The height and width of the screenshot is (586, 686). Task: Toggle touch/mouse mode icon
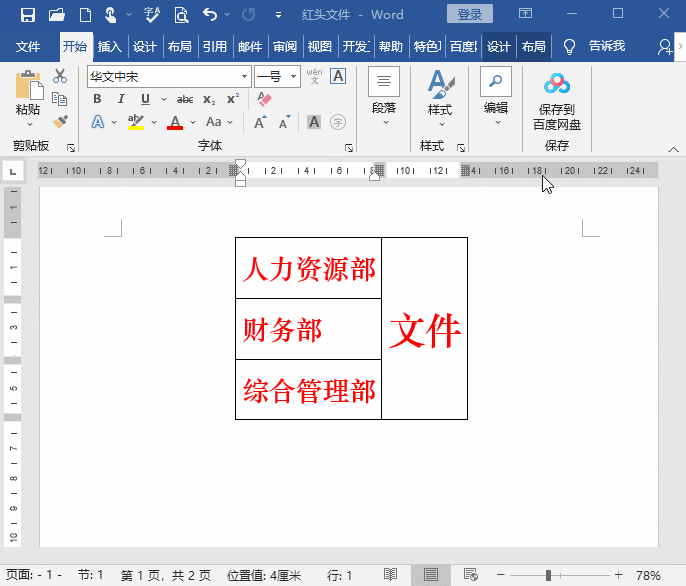point(110,15)
